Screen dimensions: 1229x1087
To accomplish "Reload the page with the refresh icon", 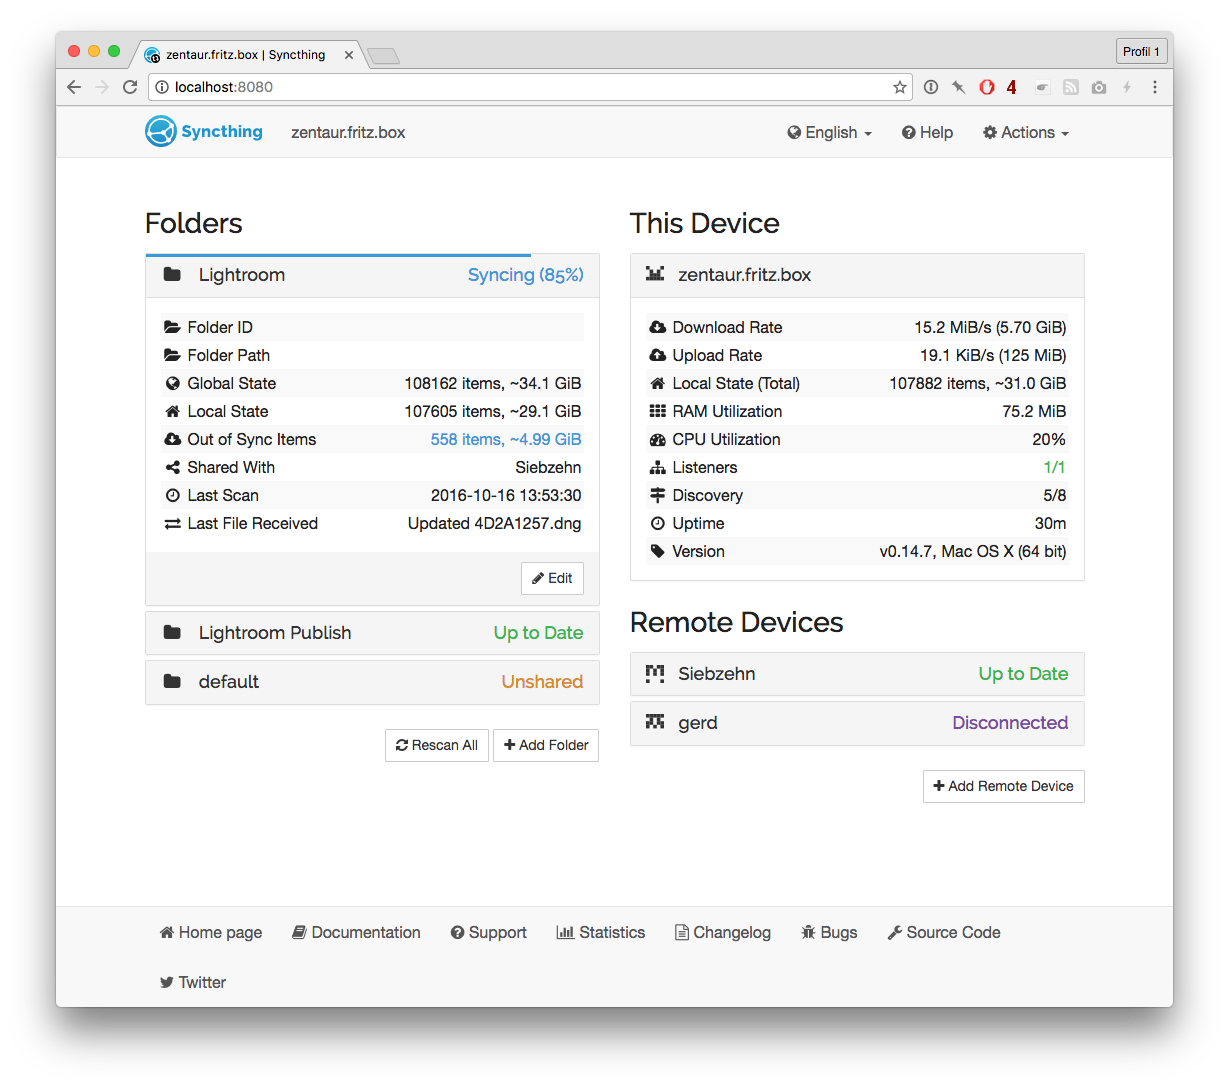I will point(130,87).
